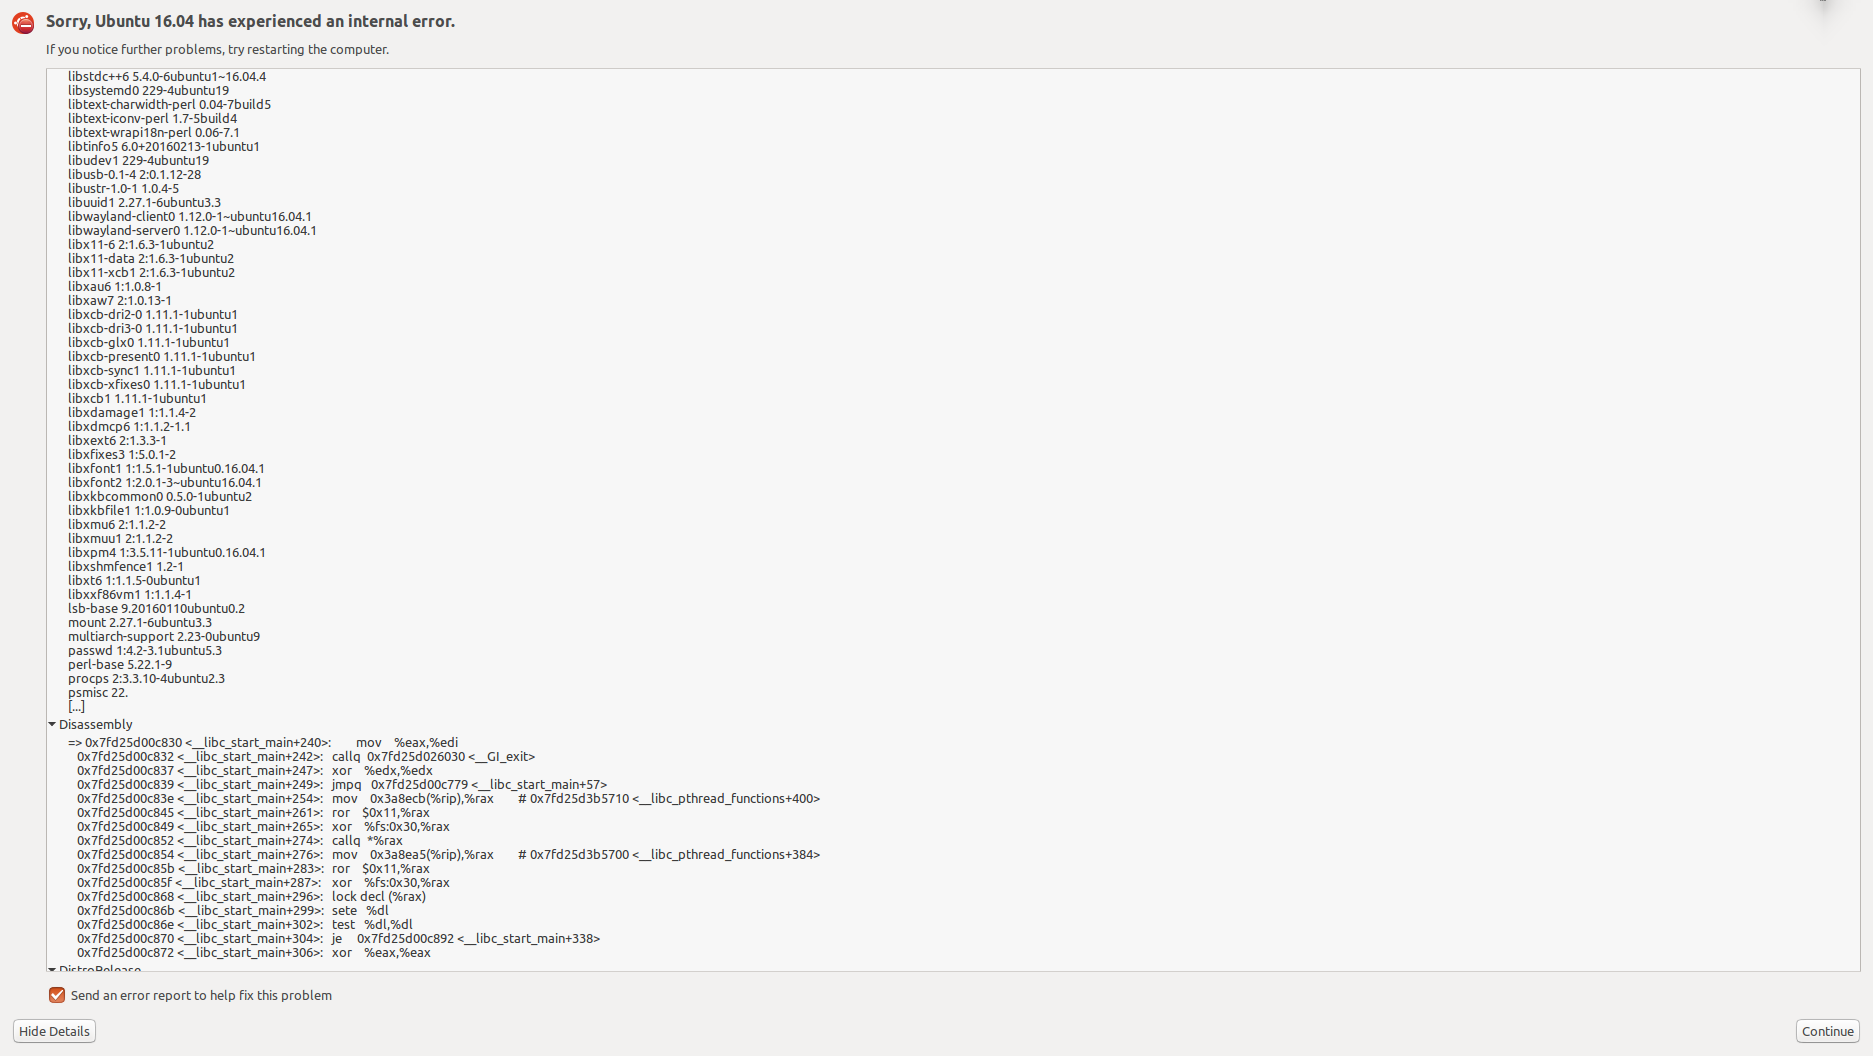The height and width of the screenshot is (1056, 1873).
Task: Click the '[...]' truncation marker line
Action: point(76,706)
